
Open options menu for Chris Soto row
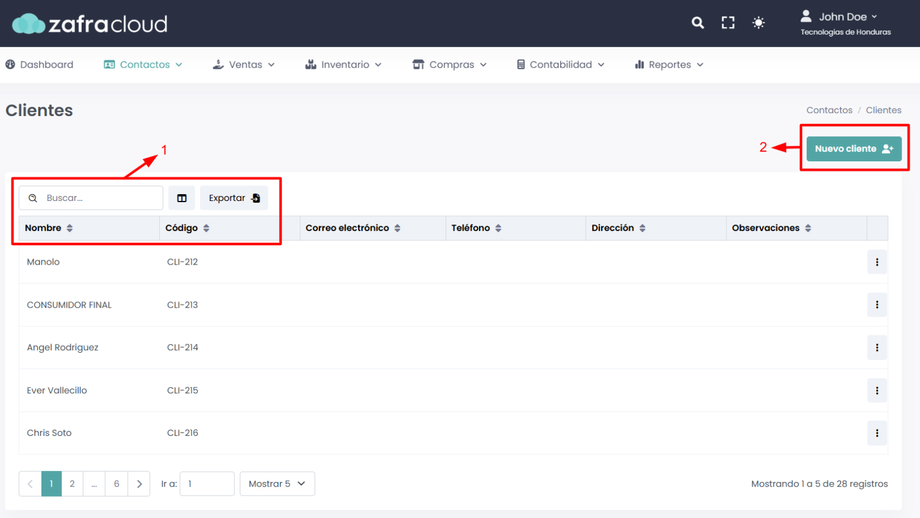877,433
